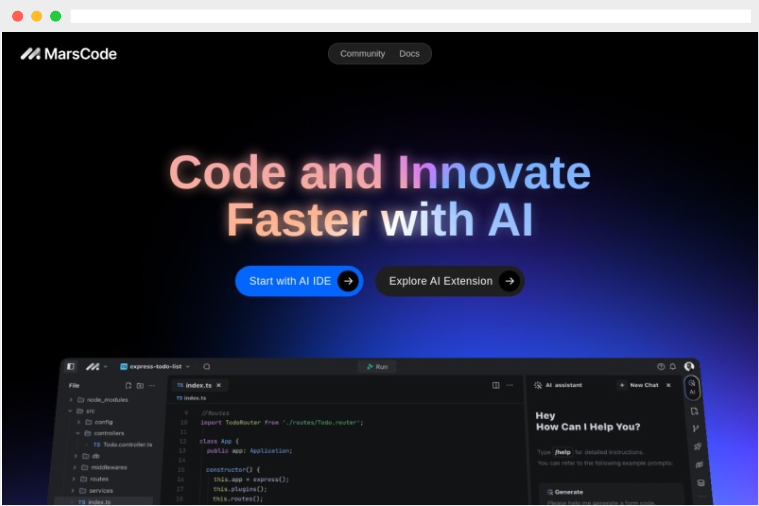Click the split editor icon
The height and width of the screenshot is (506, 759).
tap(496, 385)
